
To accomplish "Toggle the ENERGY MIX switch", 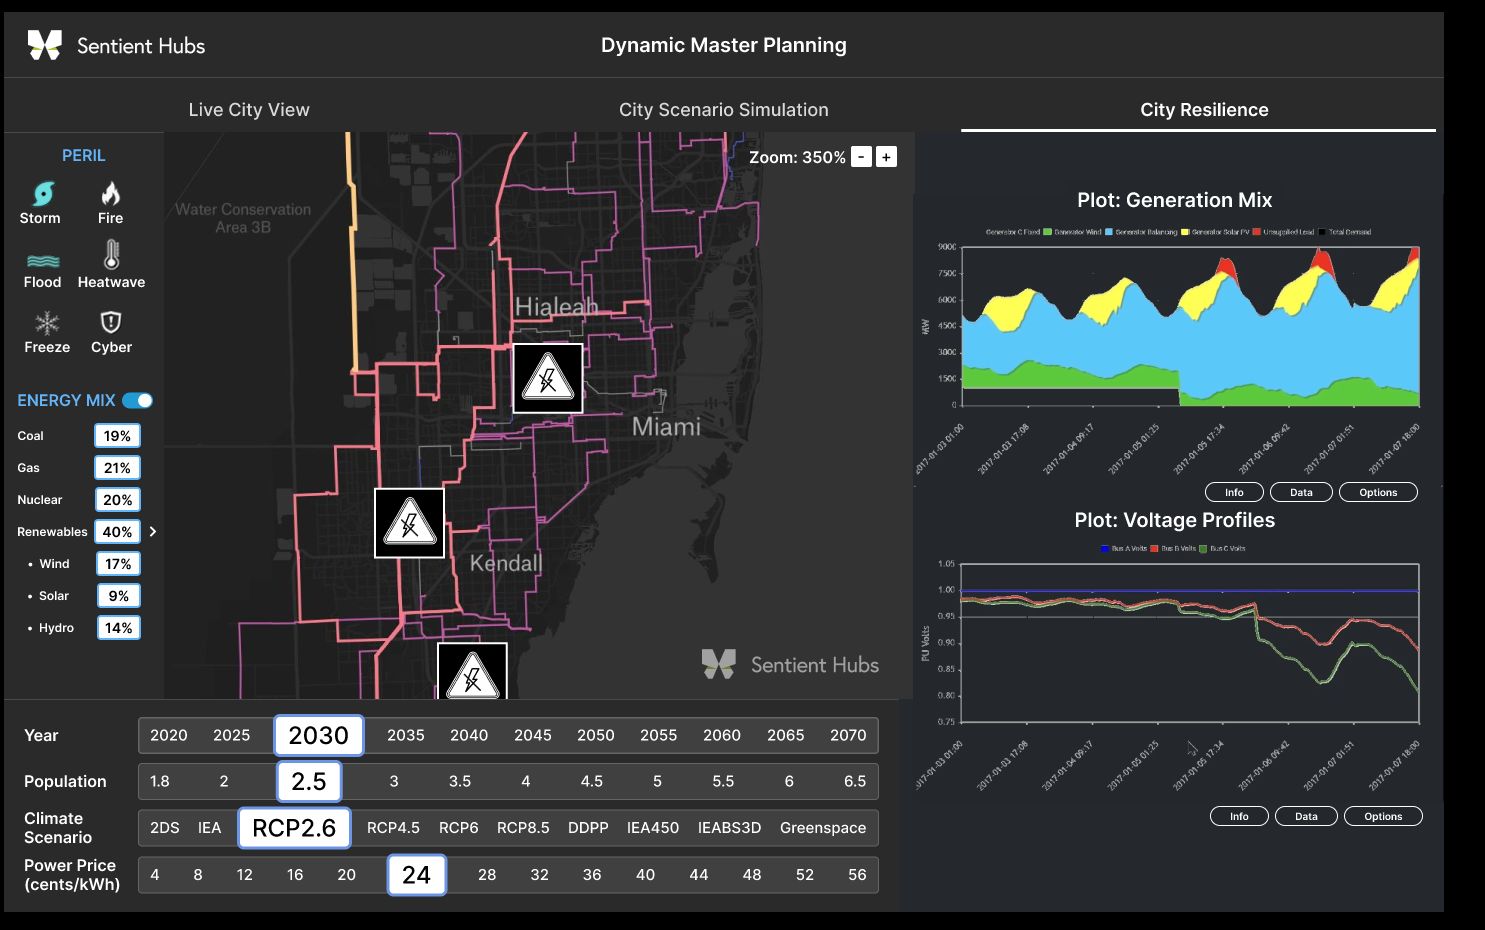I will (x=137, y=400).
